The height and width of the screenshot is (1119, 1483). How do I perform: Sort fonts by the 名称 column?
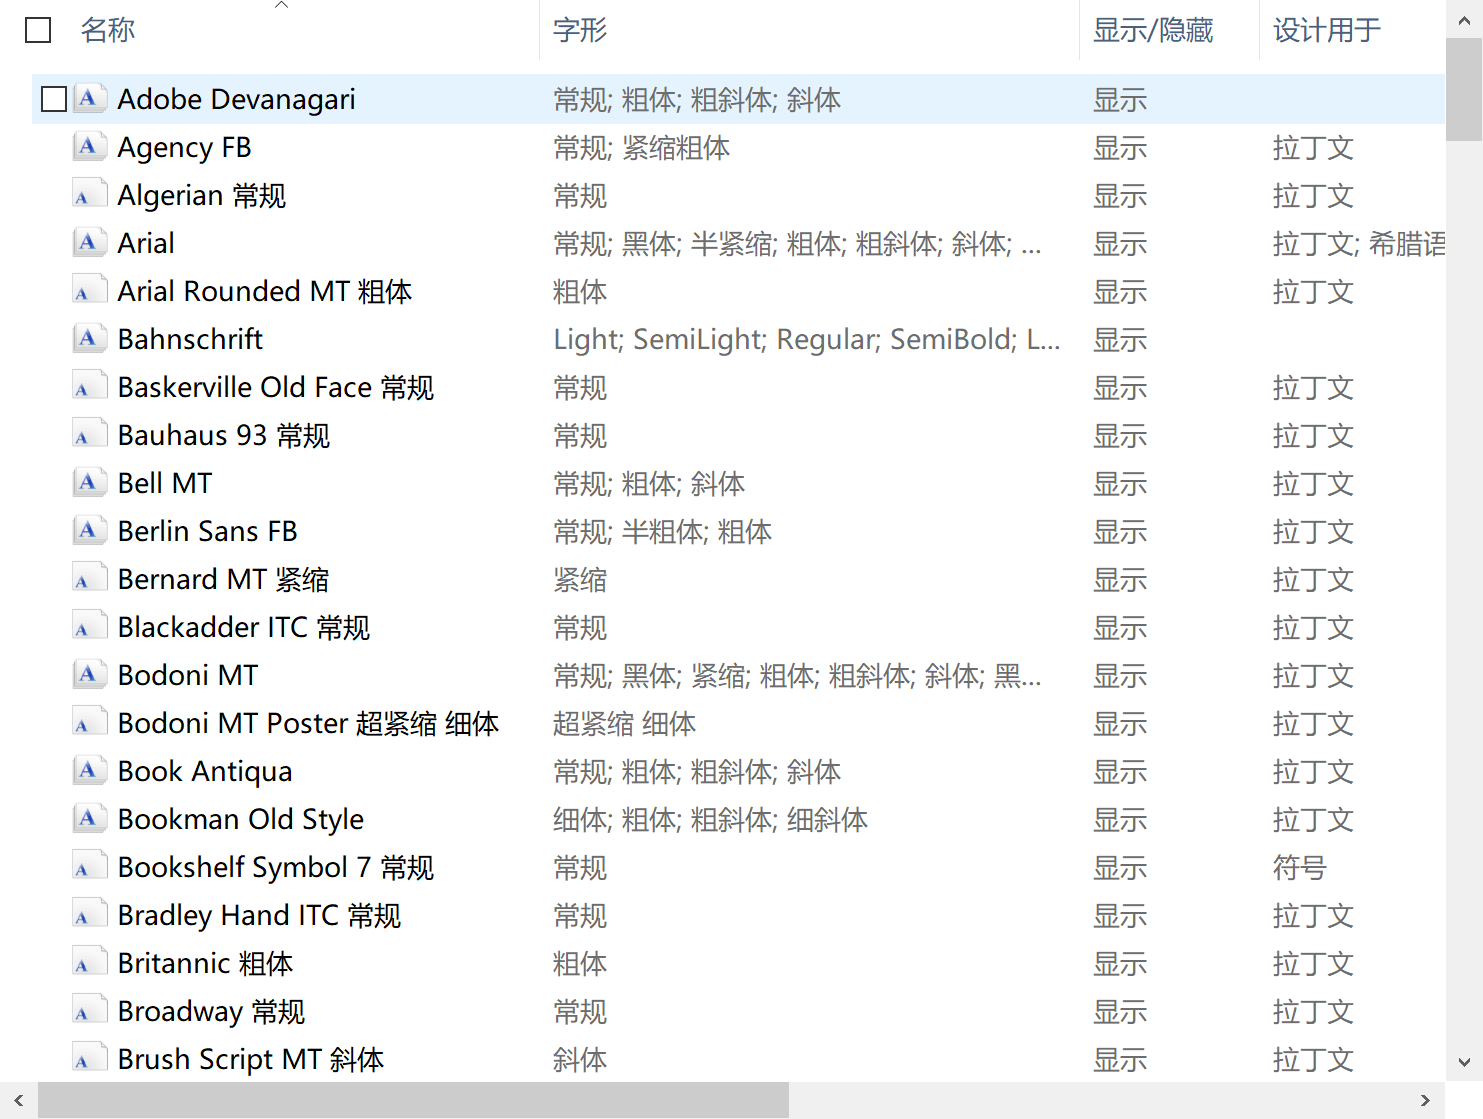[108, 30]
